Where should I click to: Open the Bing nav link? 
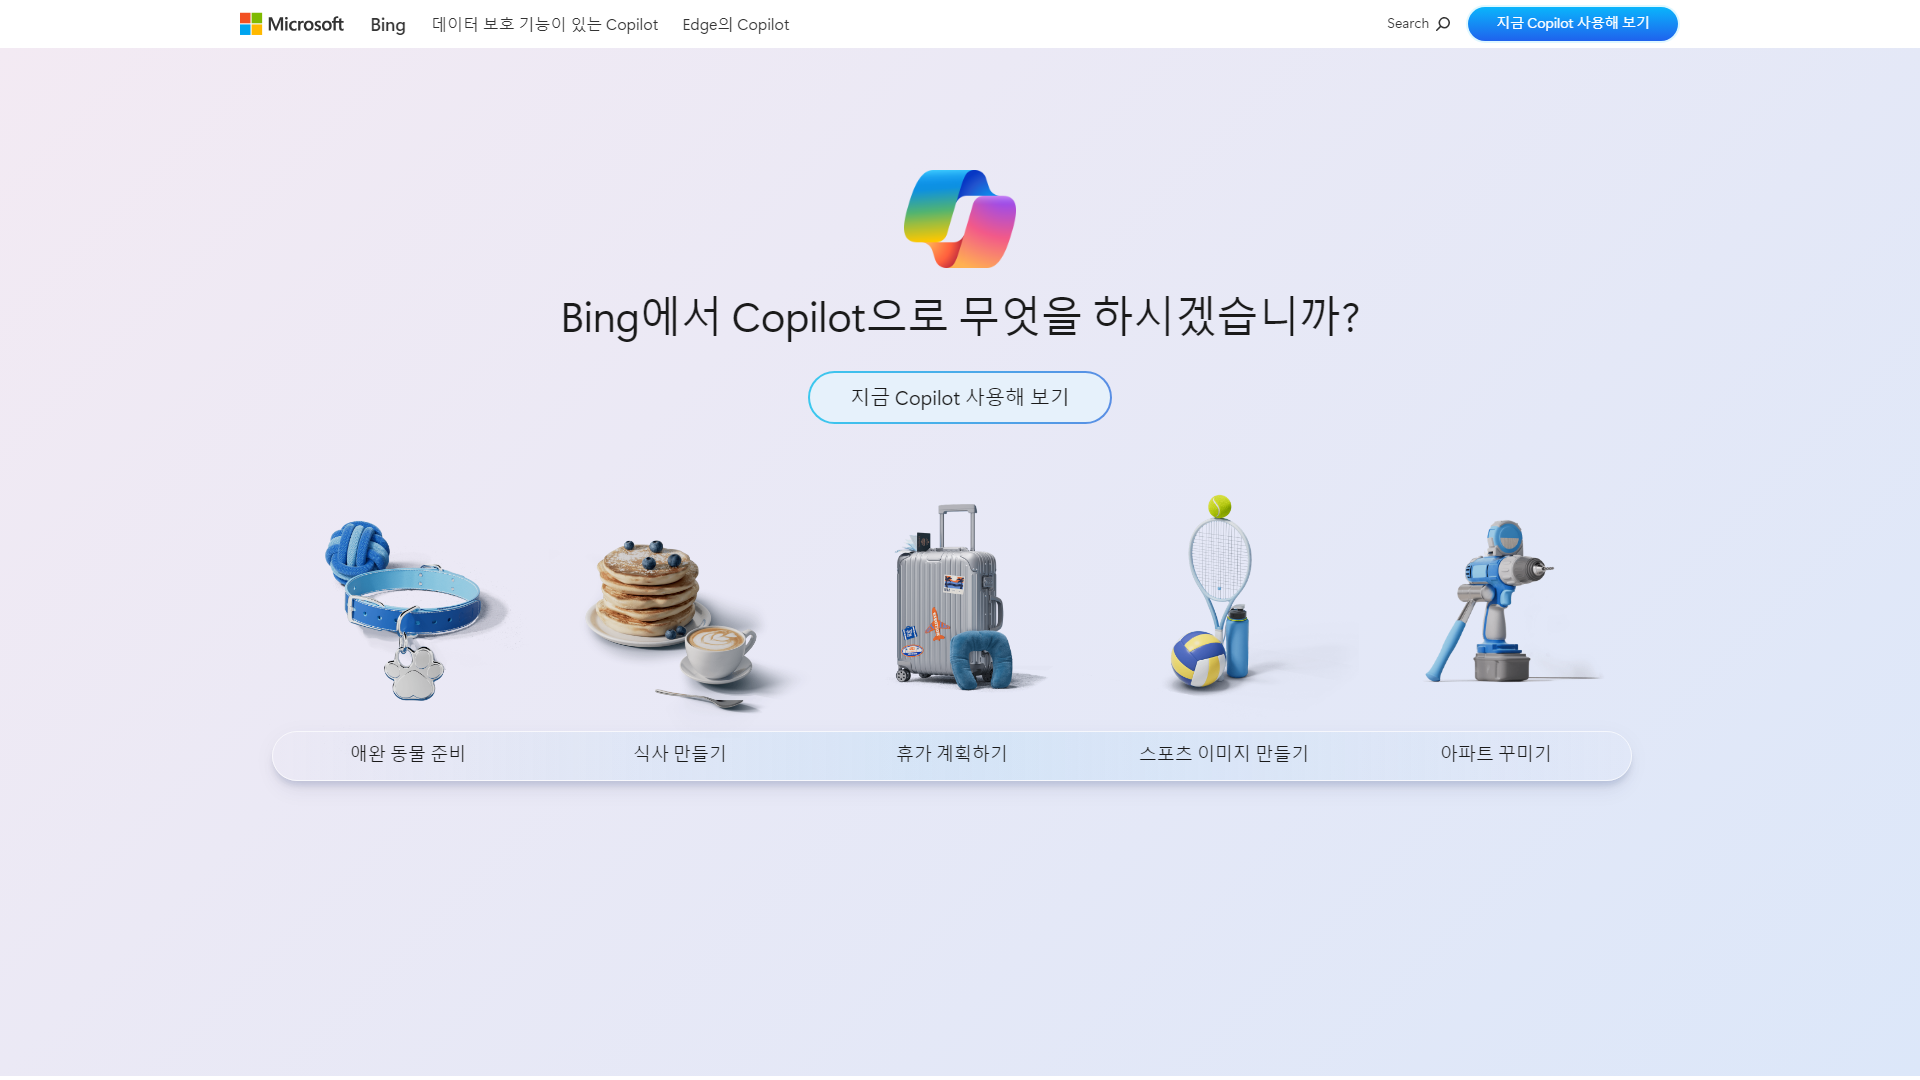point(387,25)
